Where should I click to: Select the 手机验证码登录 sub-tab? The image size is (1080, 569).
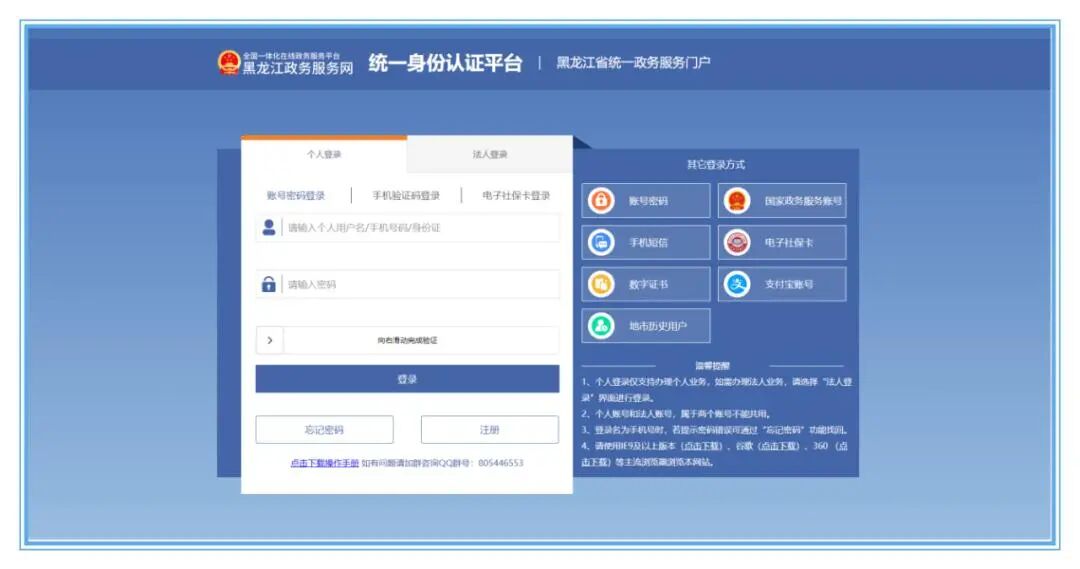(x=406, y=196)
